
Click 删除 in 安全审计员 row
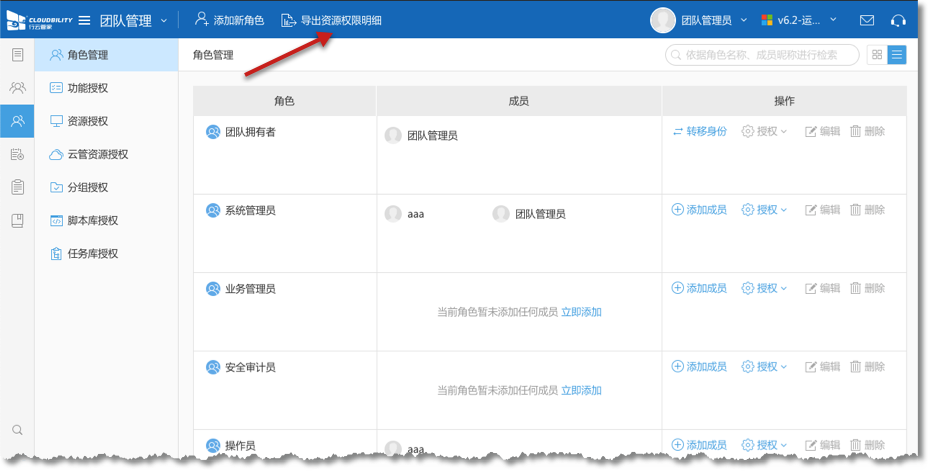(x=868, y=366)
